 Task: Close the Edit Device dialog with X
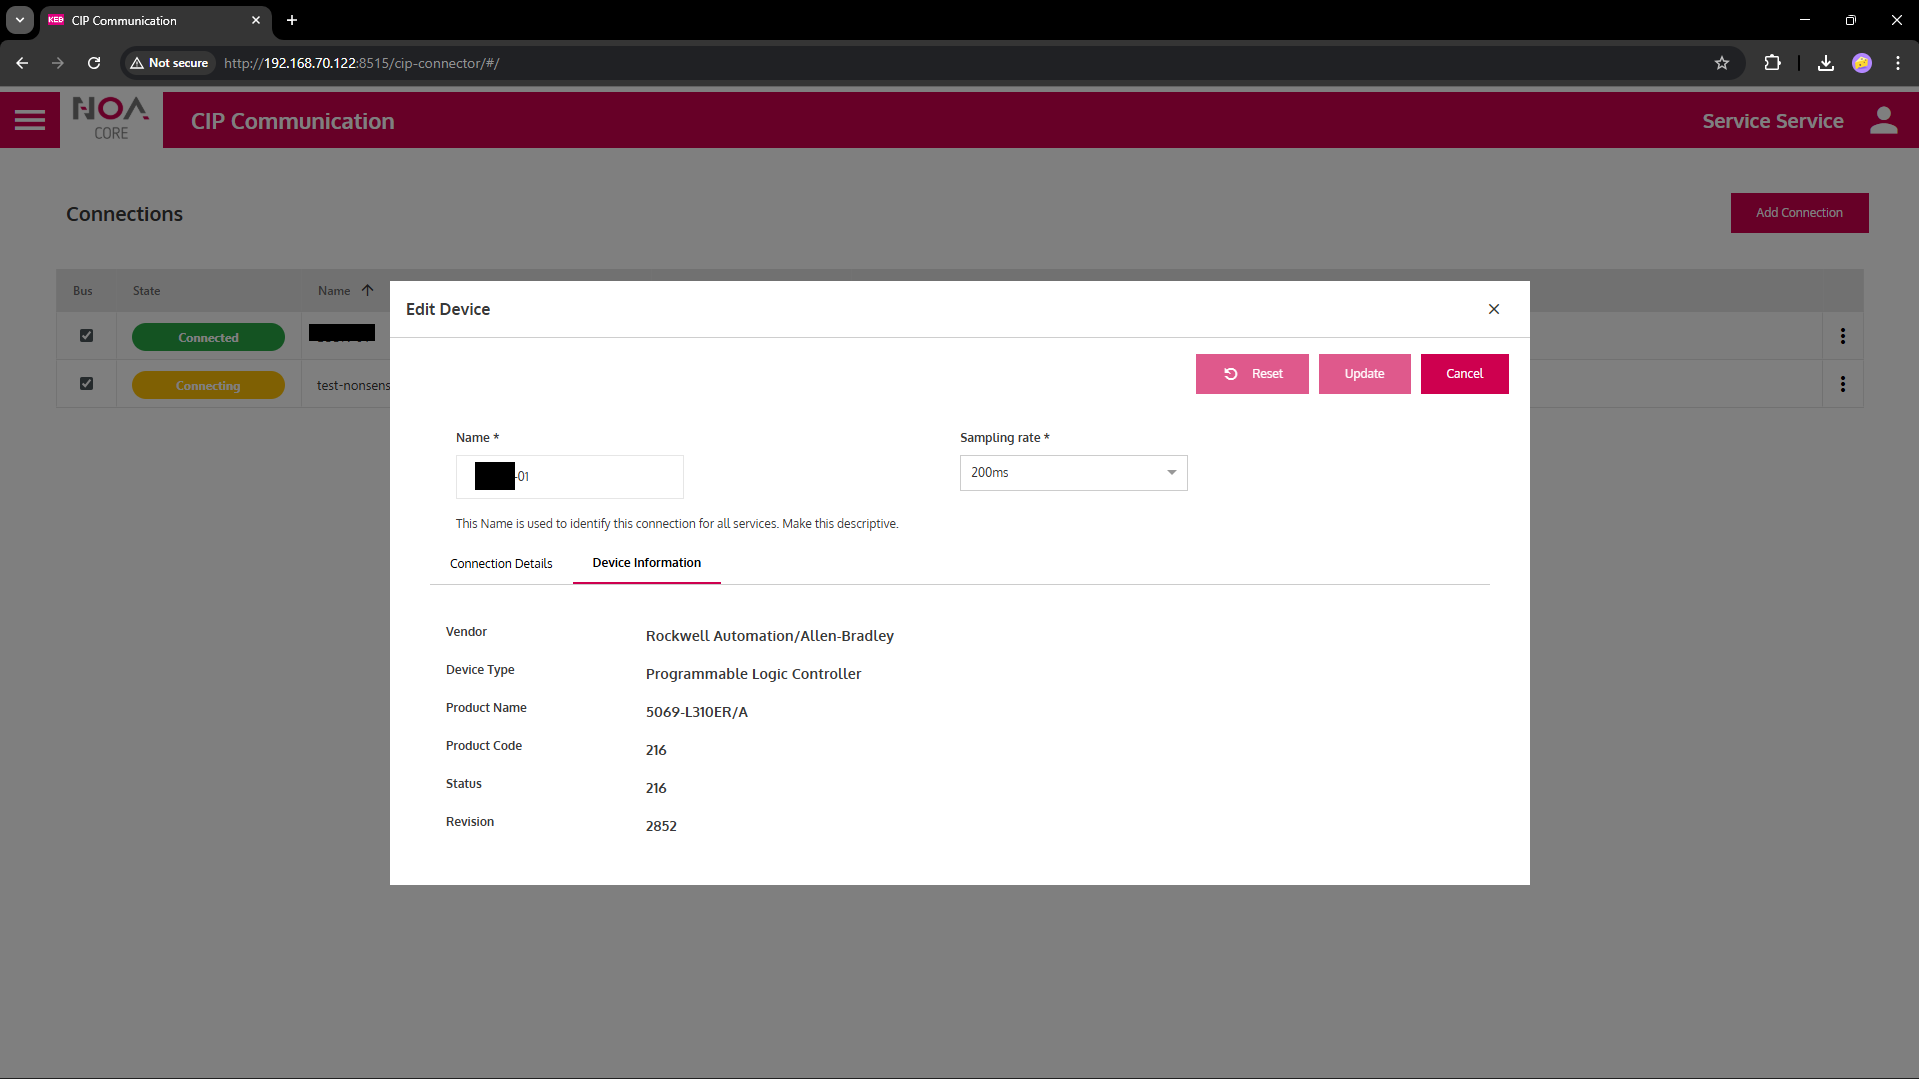click(x=1493, y=309)
